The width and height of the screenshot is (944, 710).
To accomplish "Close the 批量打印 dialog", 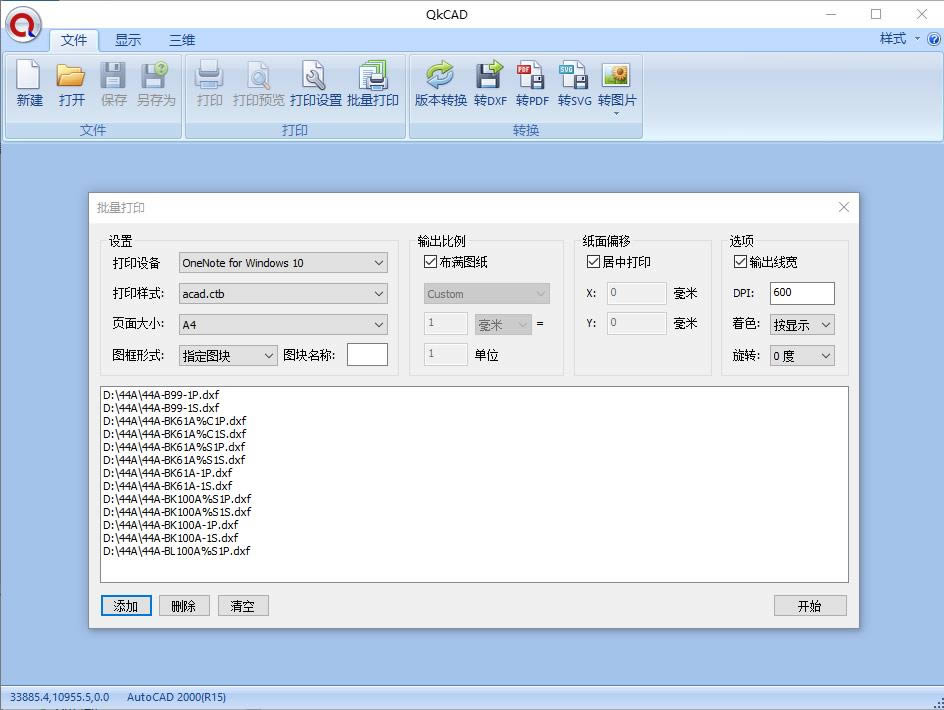I will (843, 207).
